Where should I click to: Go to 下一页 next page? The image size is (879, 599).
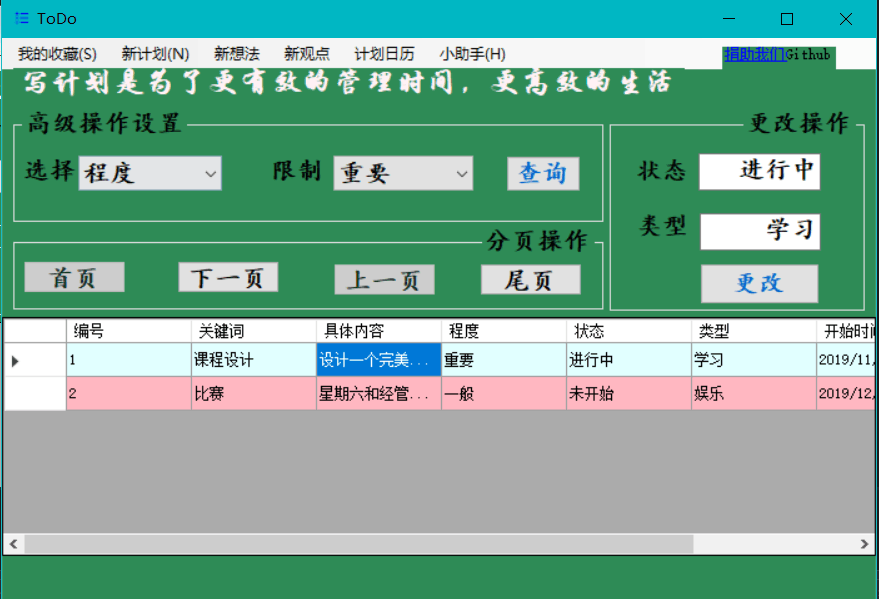pyautogui.click(x=228, y=277)
